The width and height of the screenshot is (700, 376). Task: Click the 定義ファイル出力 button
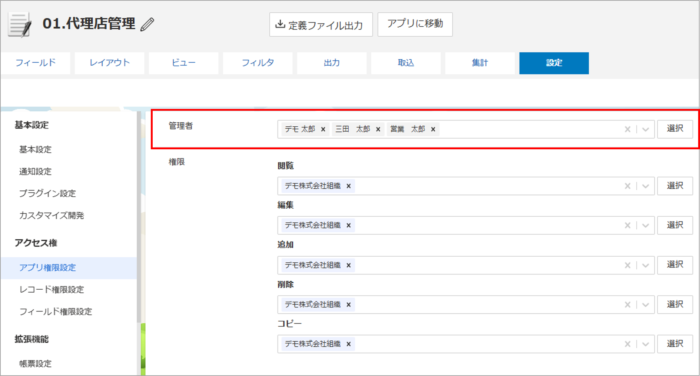[321, 25]
